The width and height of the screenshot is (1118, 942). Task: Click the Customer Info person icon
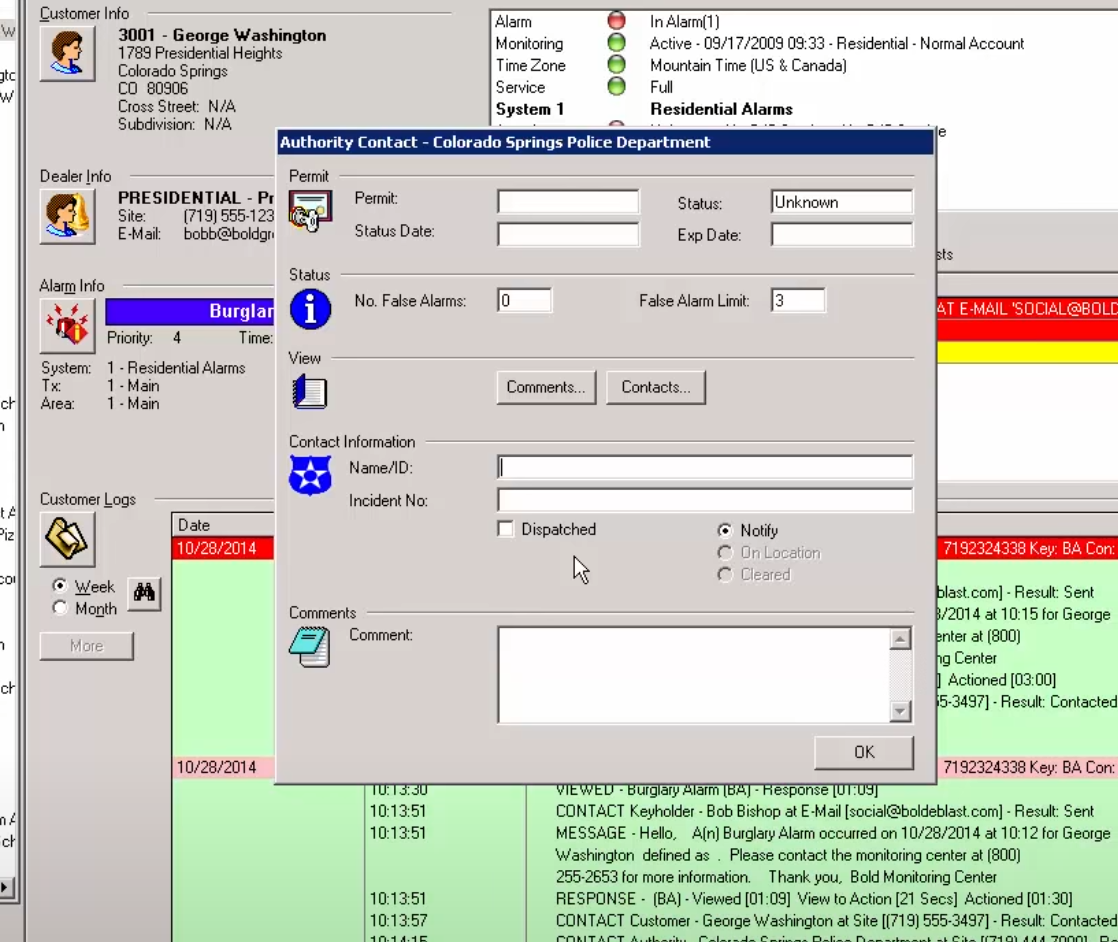coord(67,54)
